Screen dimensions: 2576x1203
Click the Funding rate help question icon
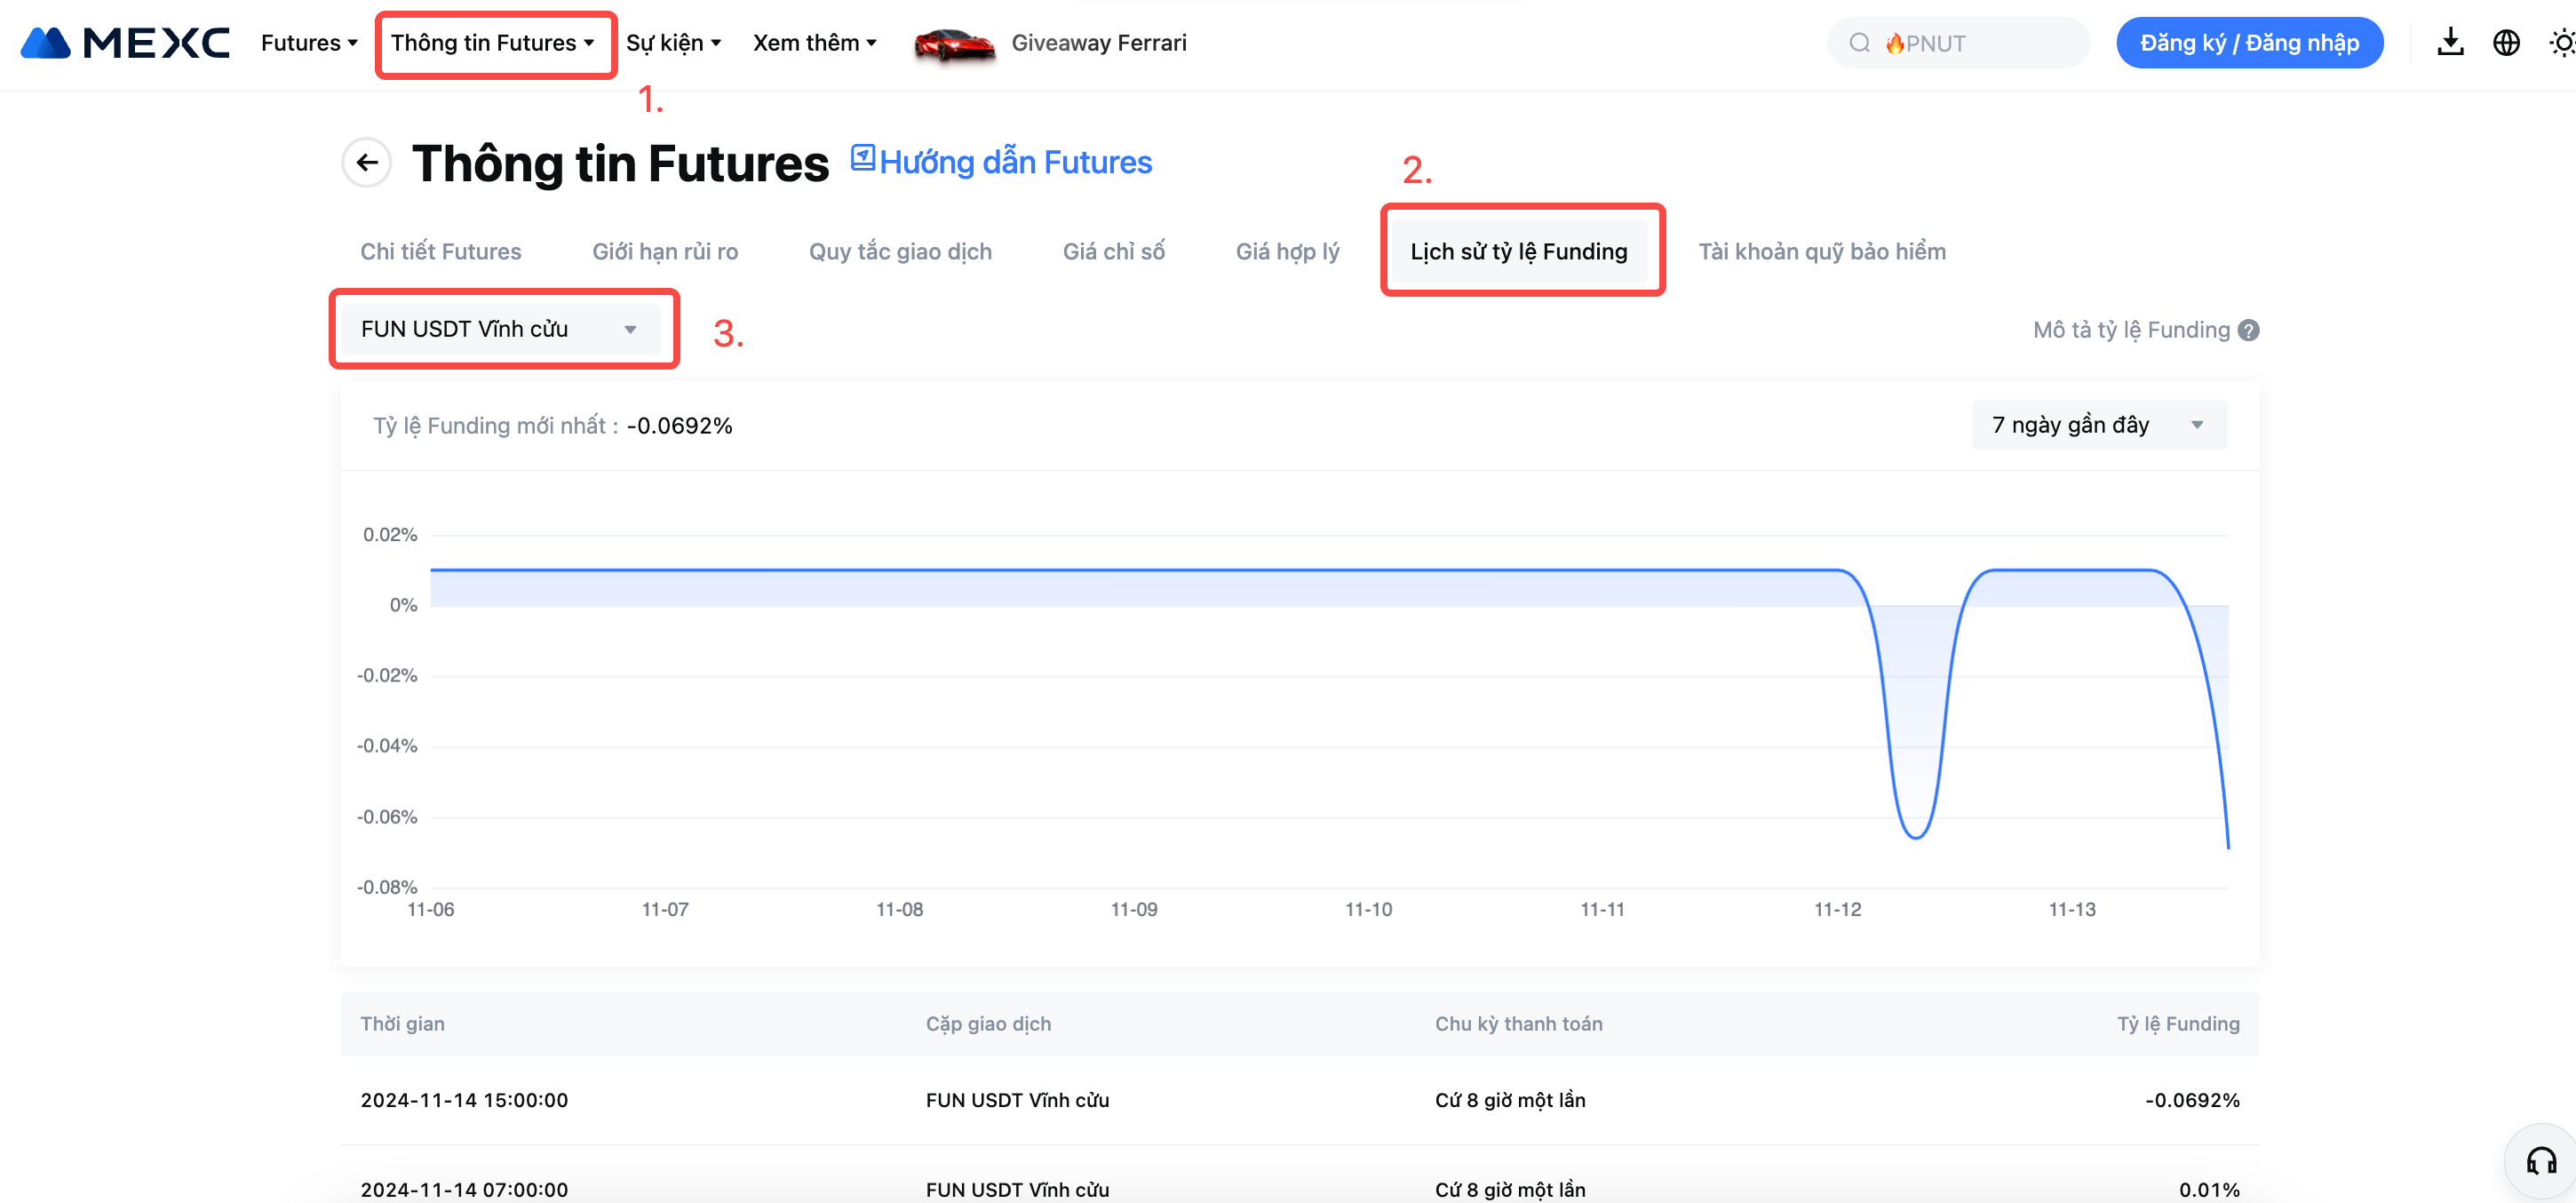(x=2249, y=330)
